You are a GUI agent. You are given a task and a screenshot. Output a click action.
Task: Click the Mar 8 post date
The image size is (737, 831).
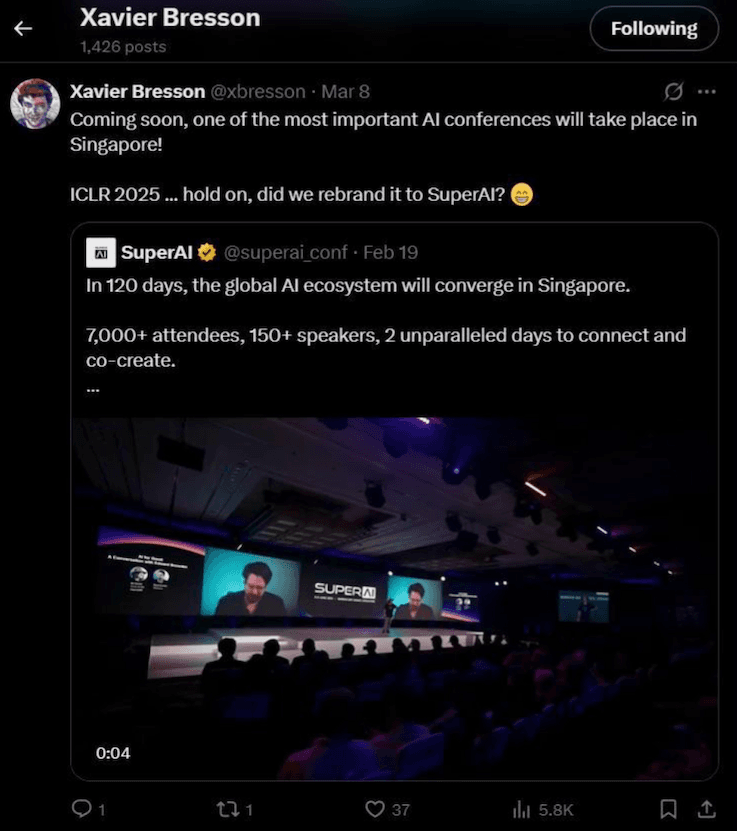345,92
